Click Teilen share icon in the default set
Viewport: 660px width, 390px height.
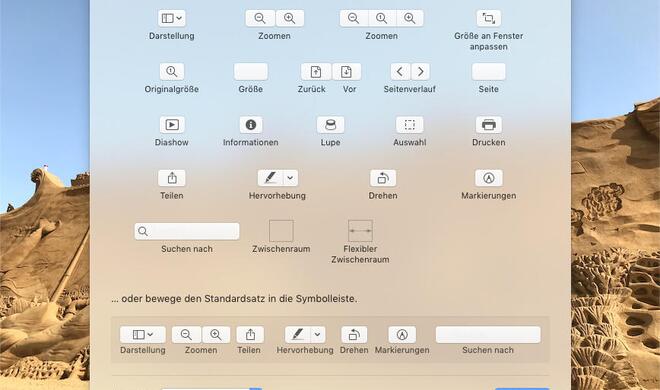click(x=250, y=334)
